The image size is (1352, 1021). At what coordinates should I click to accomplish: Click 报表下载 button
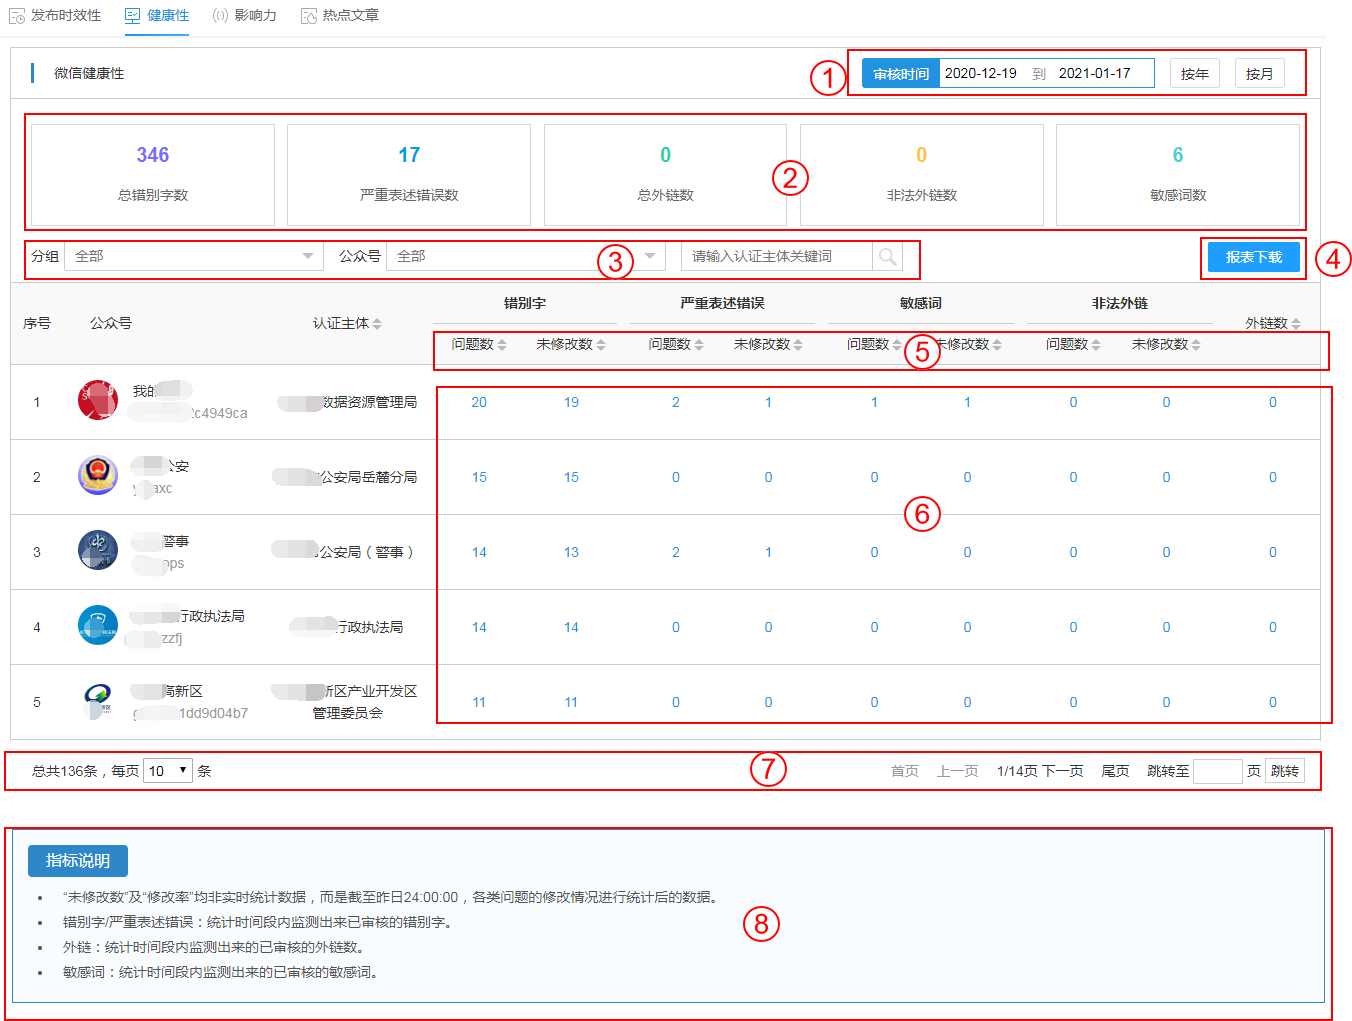click(1253, 258)
